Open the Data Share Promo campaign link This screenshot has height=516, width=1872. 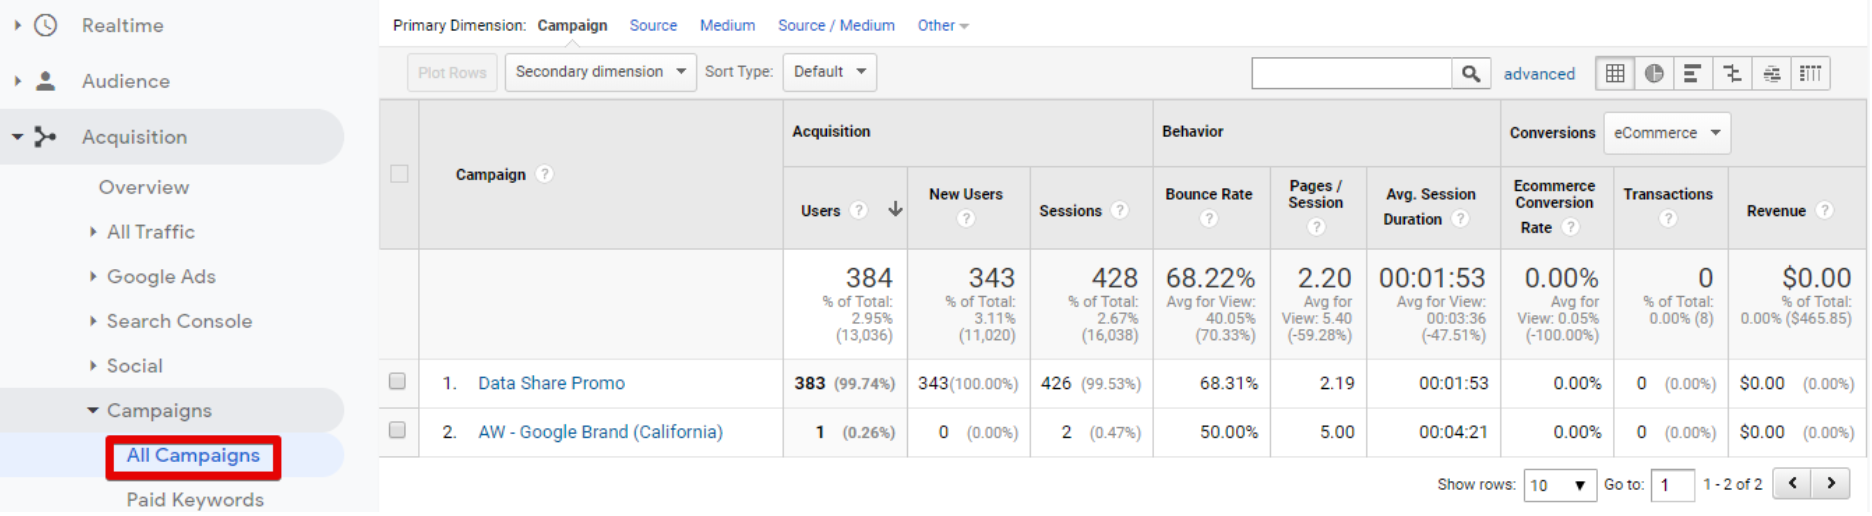pyautogui.click(x=551, y=383)
